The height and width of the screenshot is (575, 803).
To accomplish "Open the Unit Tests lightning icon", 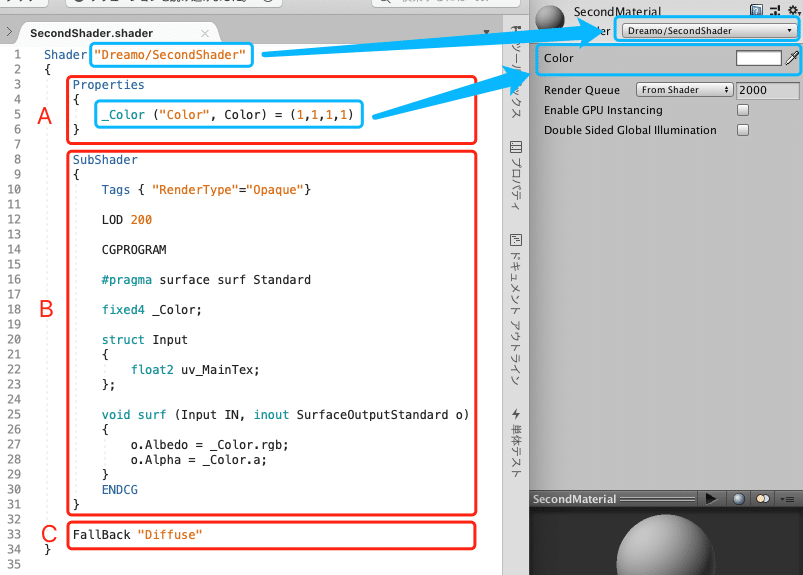I will point(516,414).
